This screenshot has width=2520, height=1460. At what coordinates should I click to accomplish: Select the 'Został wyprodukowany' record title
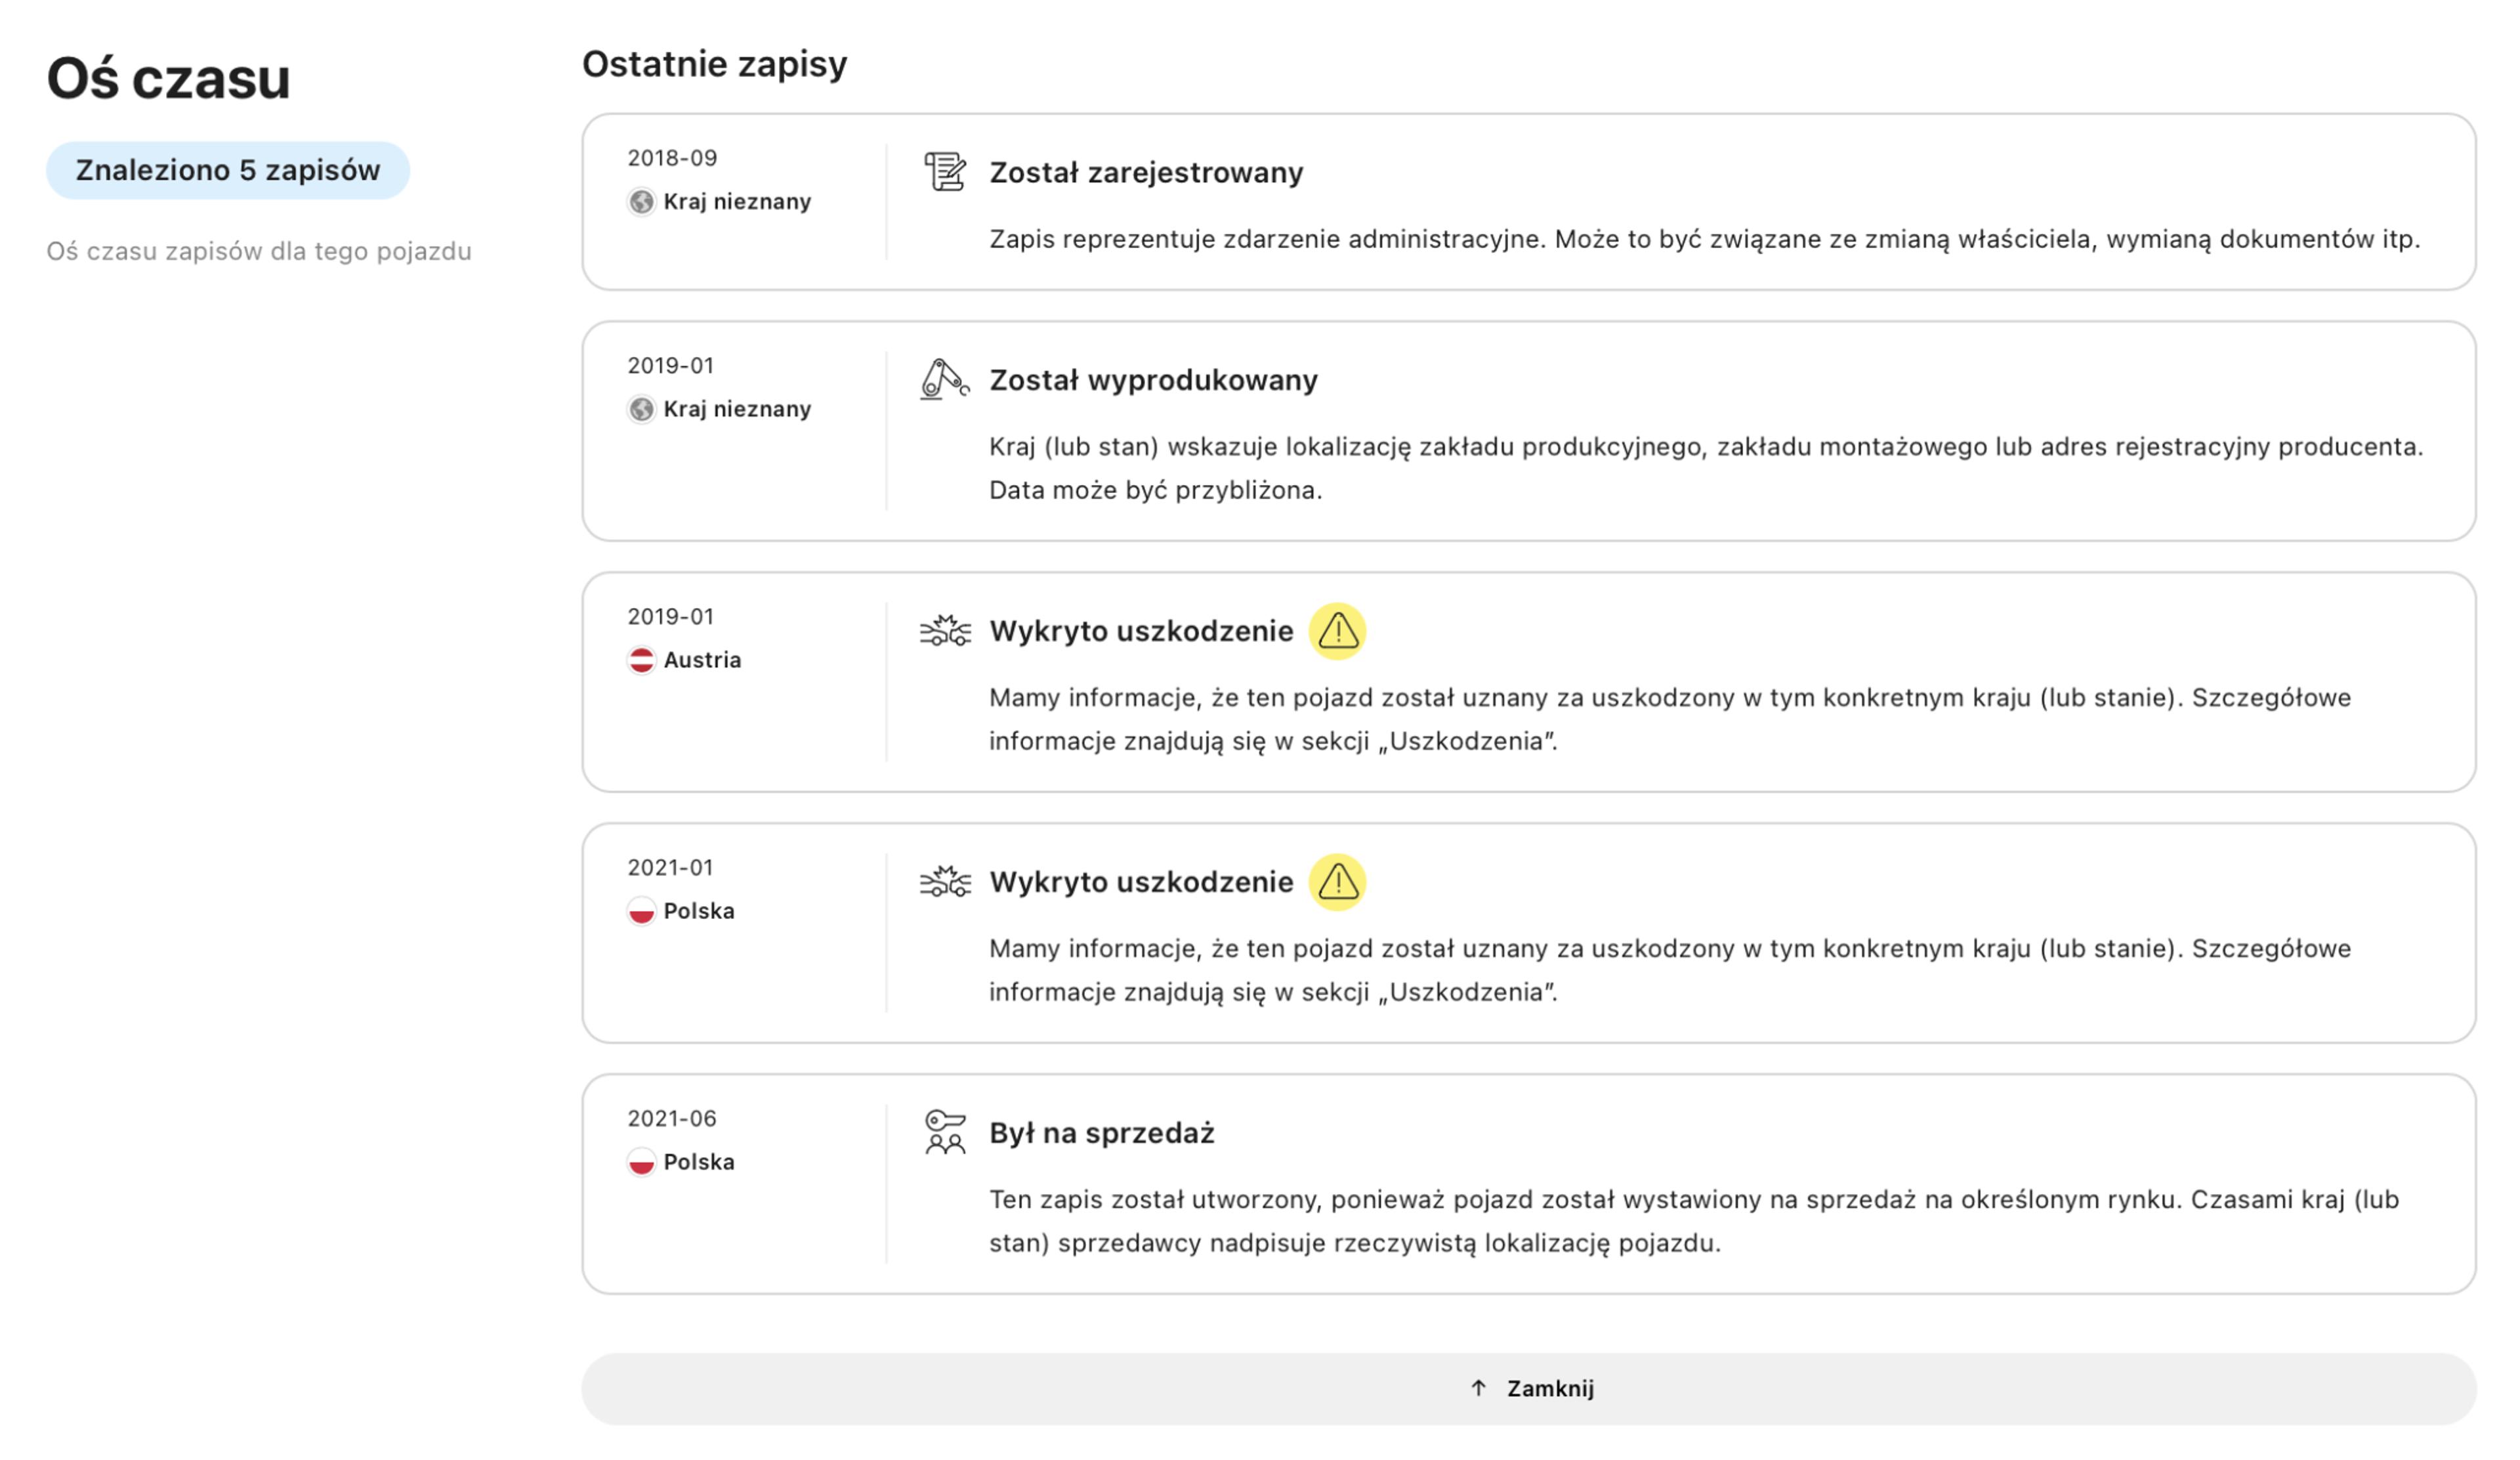[x=1153, y=380]
